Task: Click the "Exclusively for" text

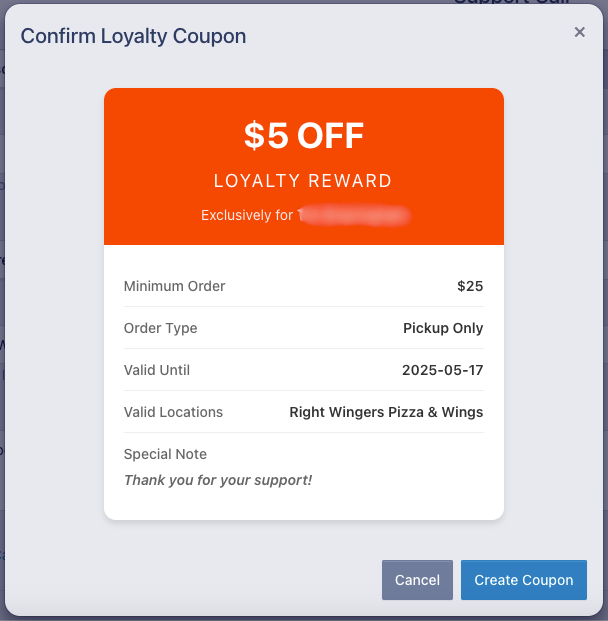Action: 247,215
